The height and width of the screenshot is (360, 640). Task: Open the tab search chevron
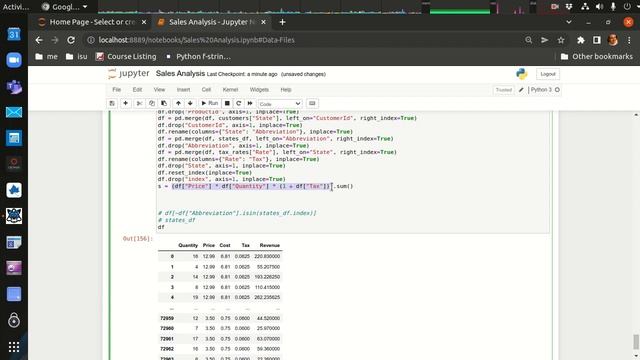[x=569, y=22]
